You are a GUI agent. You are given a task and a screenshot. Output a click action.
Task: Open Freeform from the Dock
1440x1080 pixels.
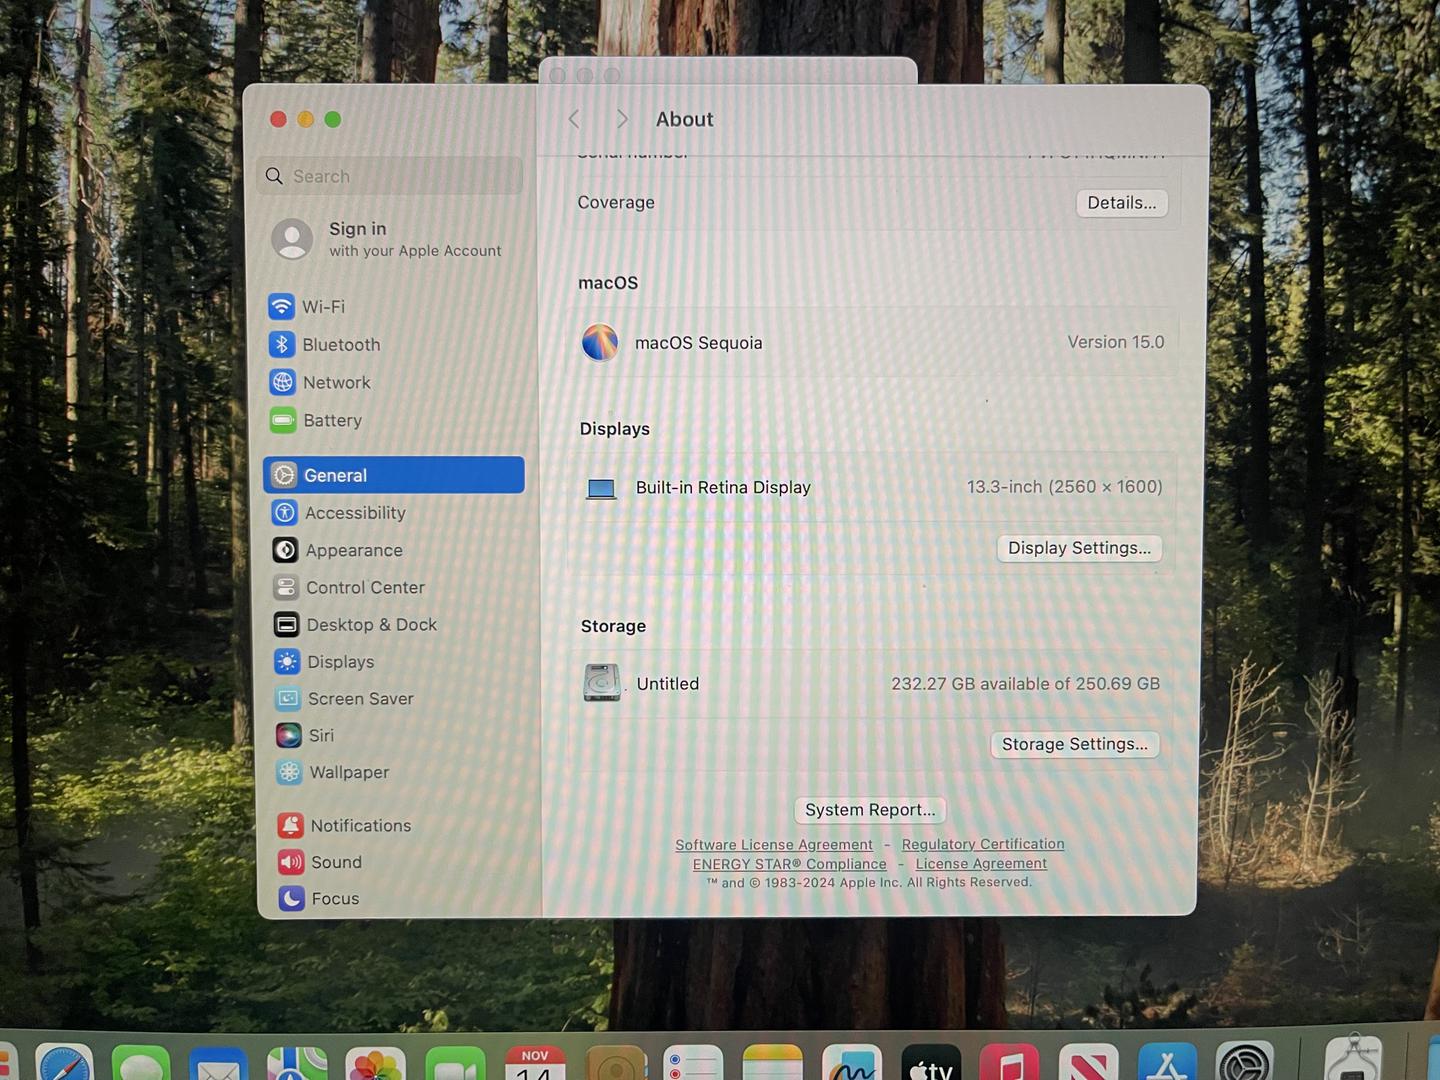pyautogui.click(x=852, y=1064)
